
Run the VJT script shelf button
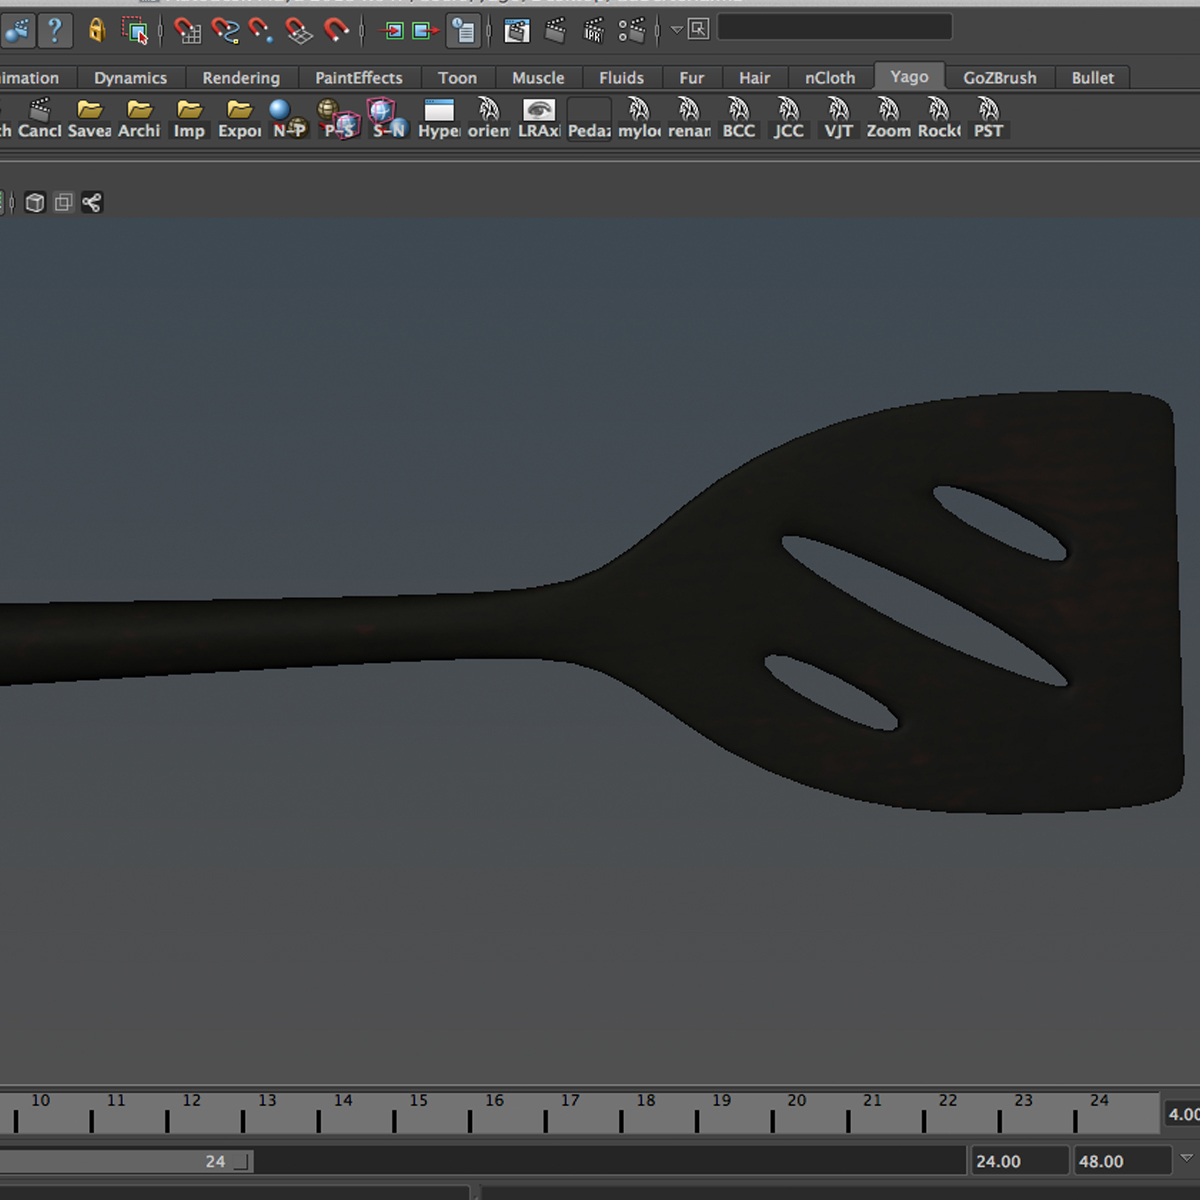[839, 119]
